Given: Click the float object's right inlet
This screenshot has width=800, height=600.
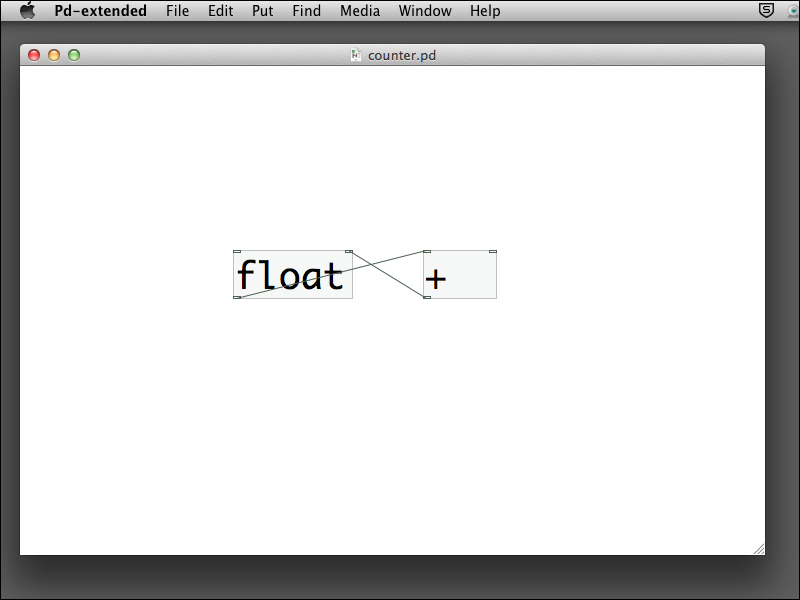Looking at the screenshot, I should click(x=348, y=252).
